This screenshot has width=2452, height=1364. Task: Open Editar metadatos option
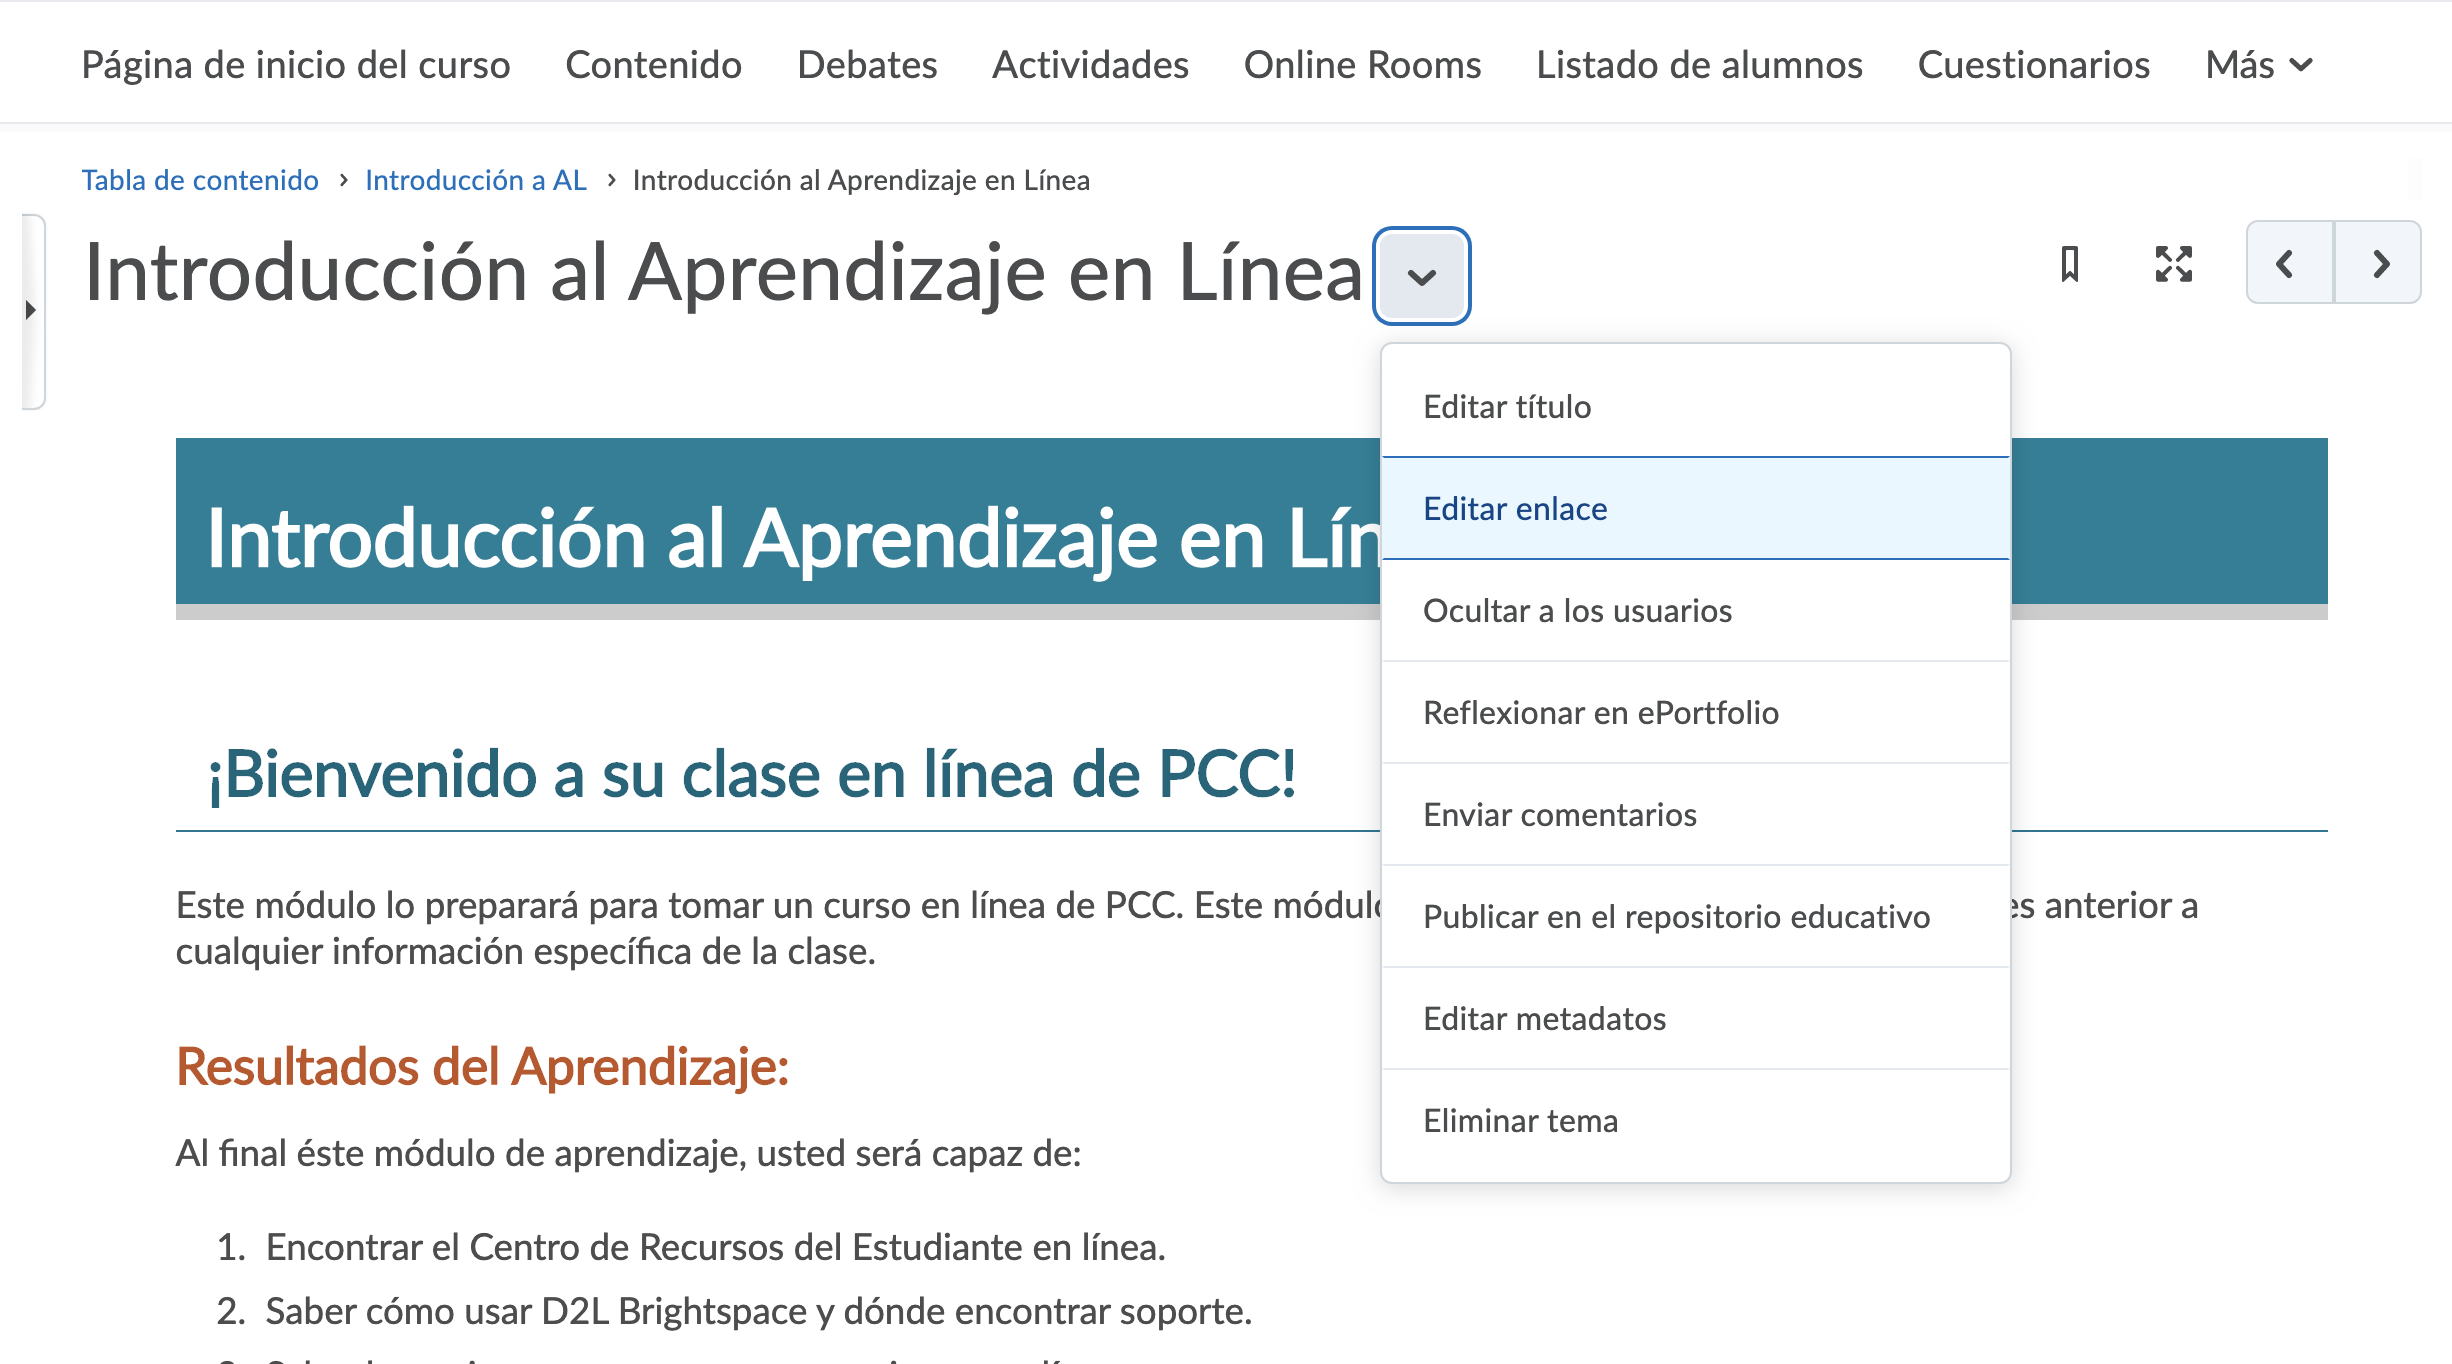click(1543, 1019)
